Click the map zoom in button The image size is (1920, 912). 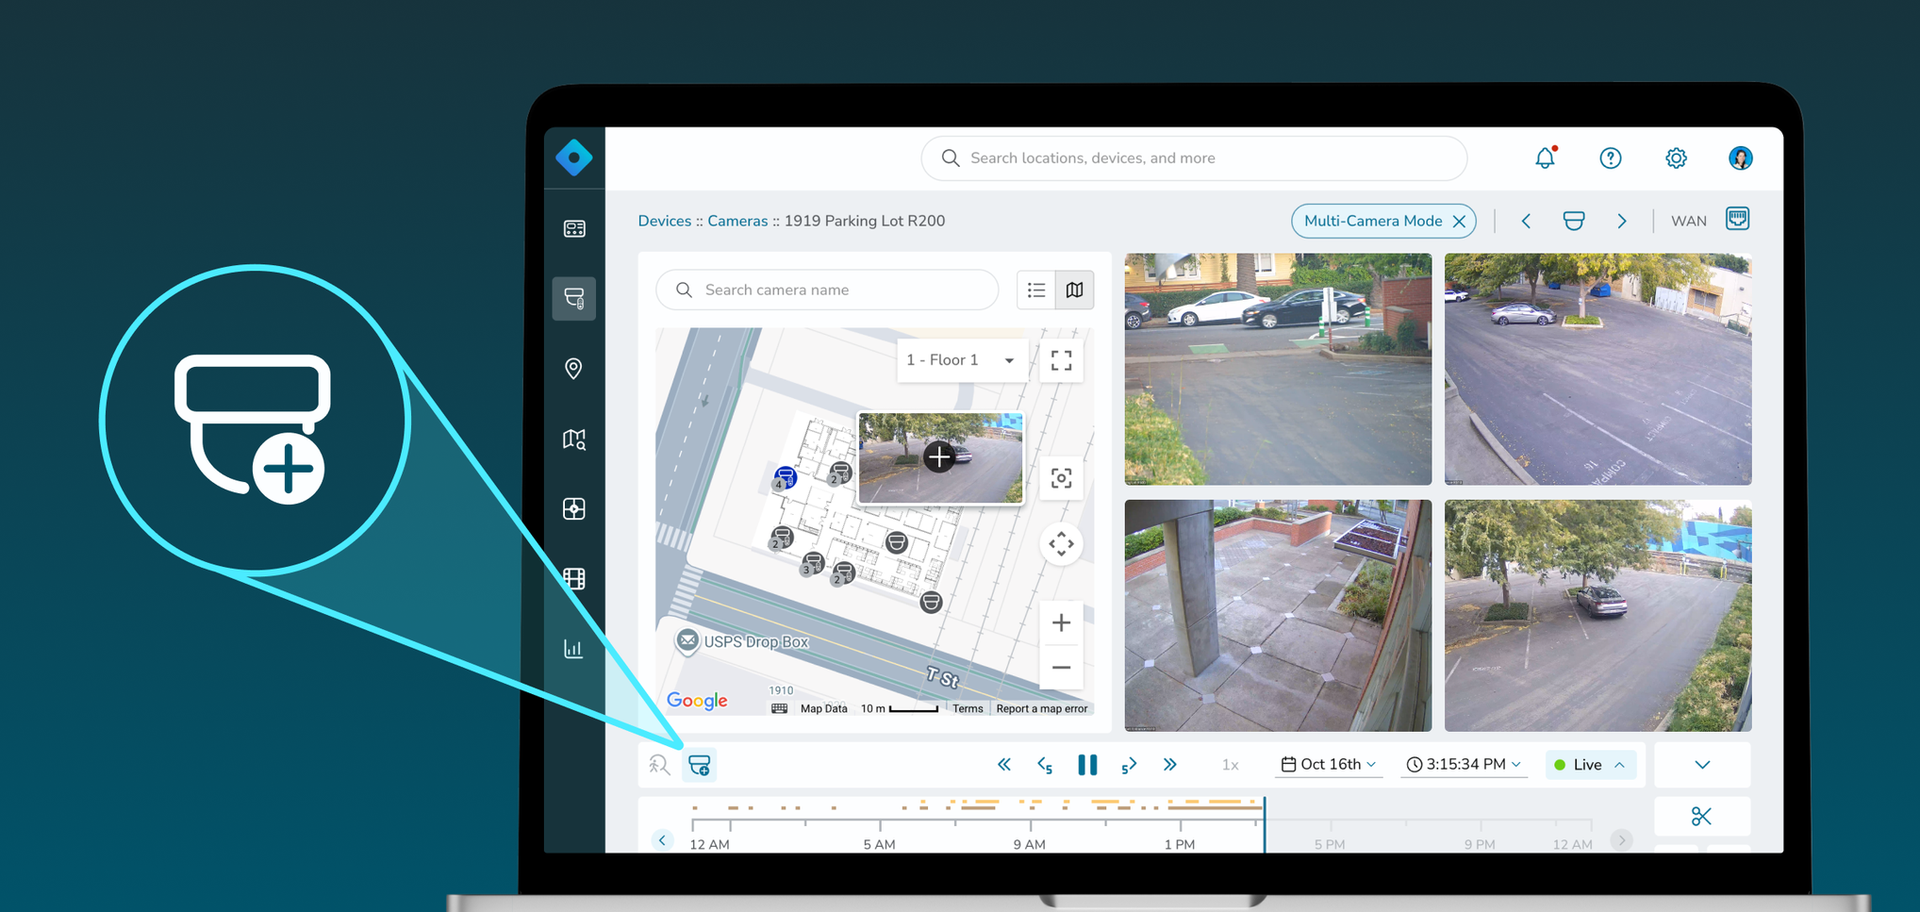(x=1061, y=623)
